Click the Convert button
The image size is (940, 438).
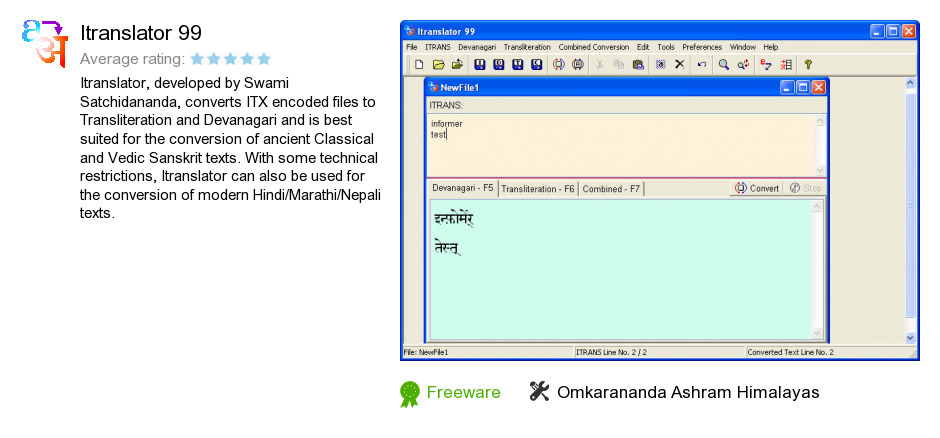click(757, 188)
